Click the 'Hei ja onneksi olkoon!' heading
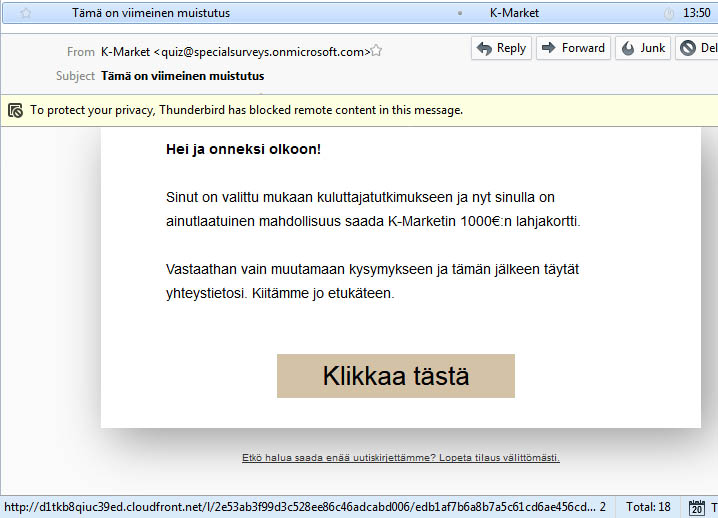This screenshot has height=518, width=718. click(243, 149)
